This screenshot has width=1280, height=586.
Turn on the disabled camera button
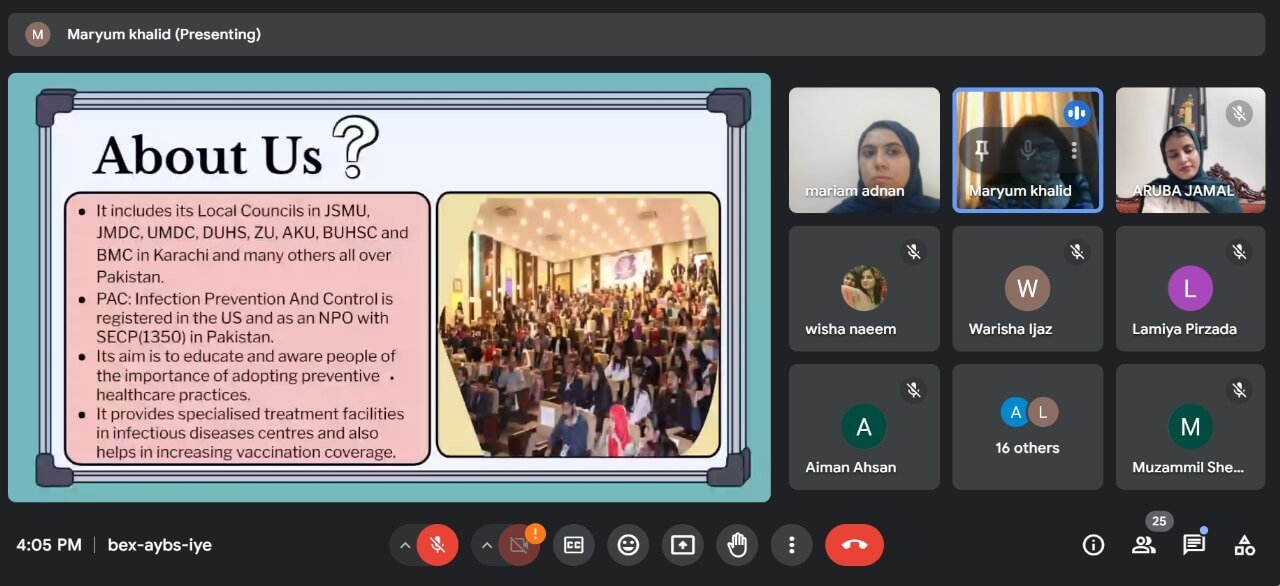[x=519, y=545]
